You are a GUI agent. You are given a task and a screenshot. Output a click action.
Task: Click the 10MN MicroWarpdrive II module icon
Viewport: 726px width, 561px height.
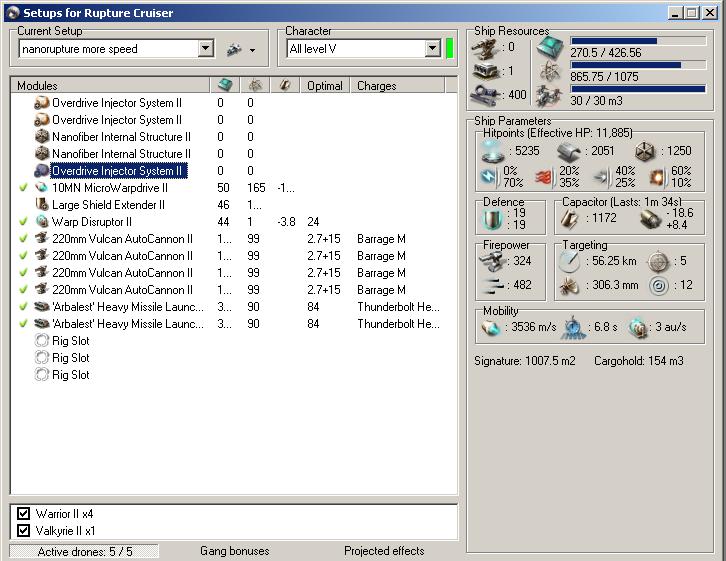click(42, 187)
